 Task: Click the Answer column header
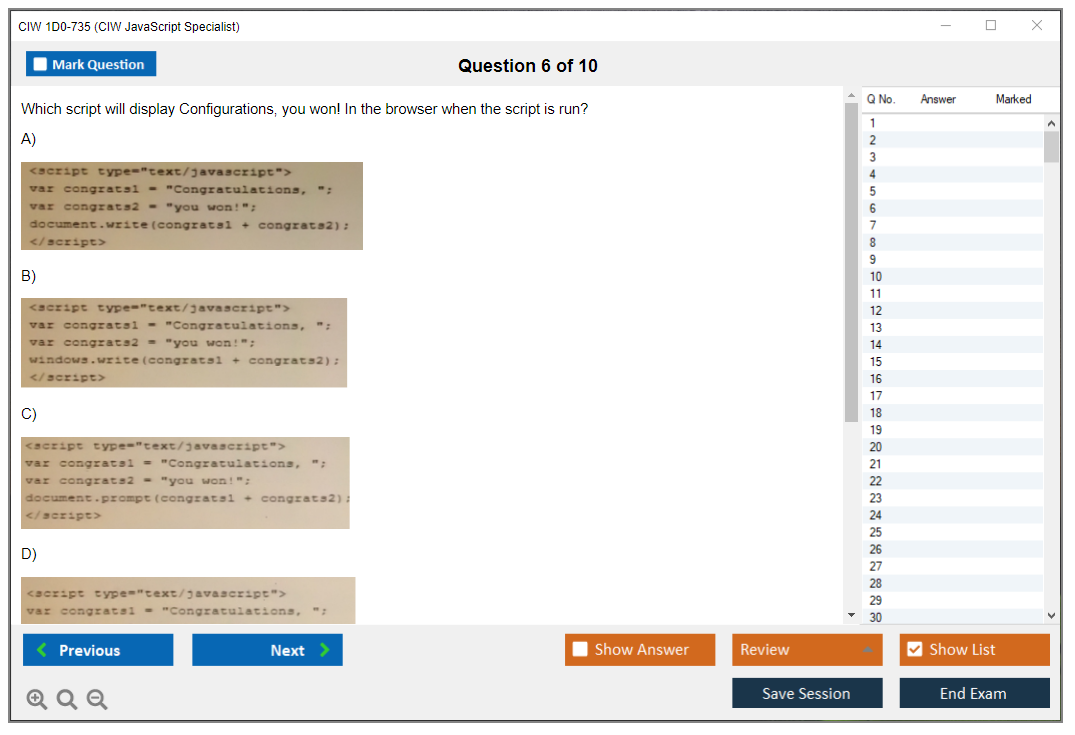tap(938, 99)
